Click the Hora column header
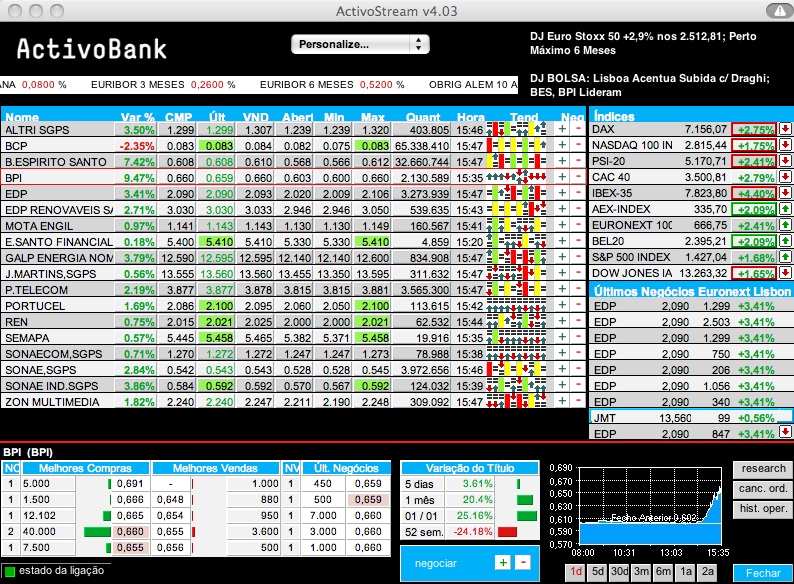The height and width of the screenshot is (584, 794). (470, 117)
